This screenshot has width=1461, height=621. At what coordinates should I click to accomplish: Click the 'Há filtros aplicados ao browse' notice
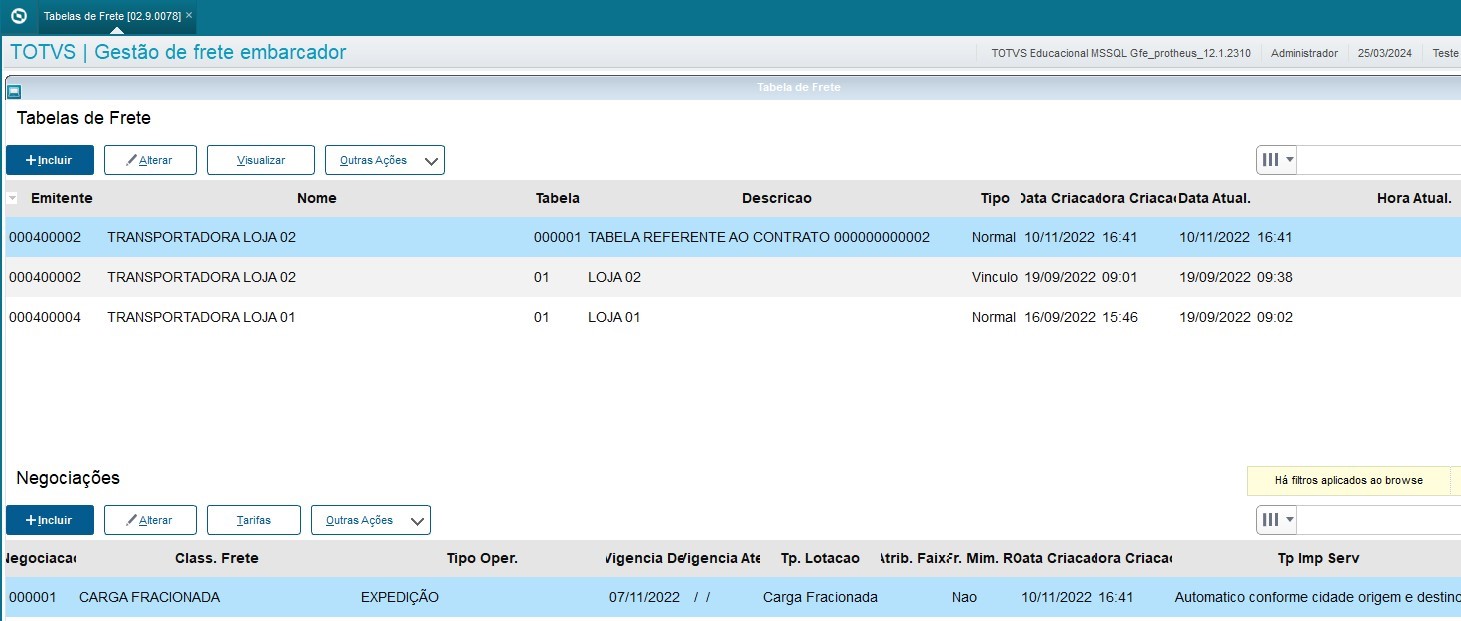click(x=1348, y=481)
